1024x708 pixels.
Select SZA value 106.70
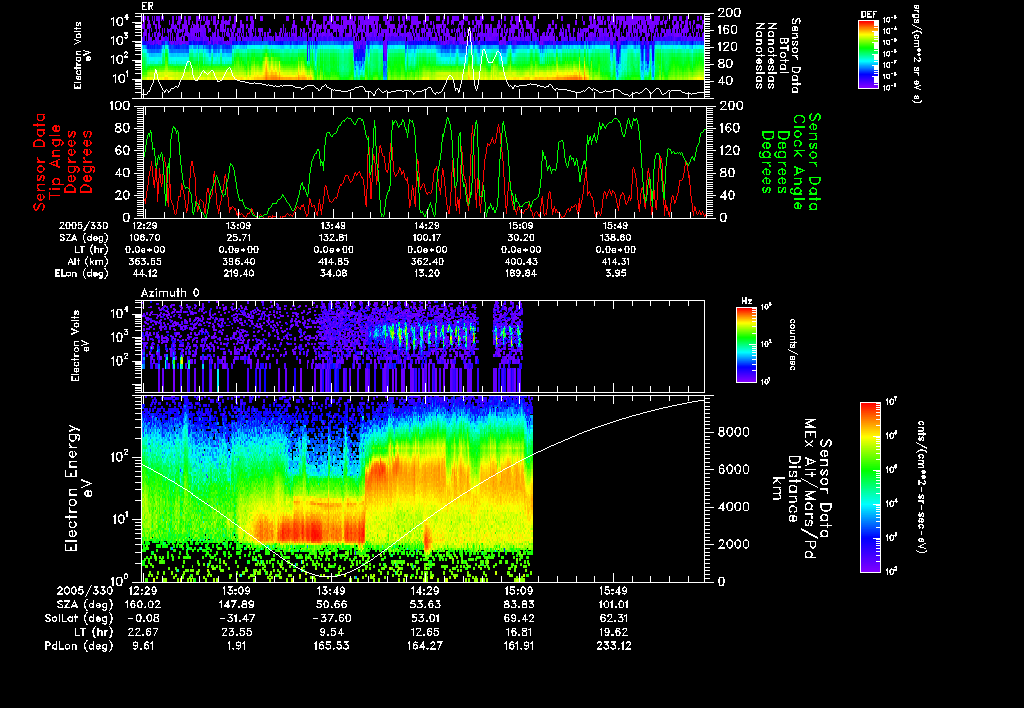pyautogui.click(x=146, y=238)
